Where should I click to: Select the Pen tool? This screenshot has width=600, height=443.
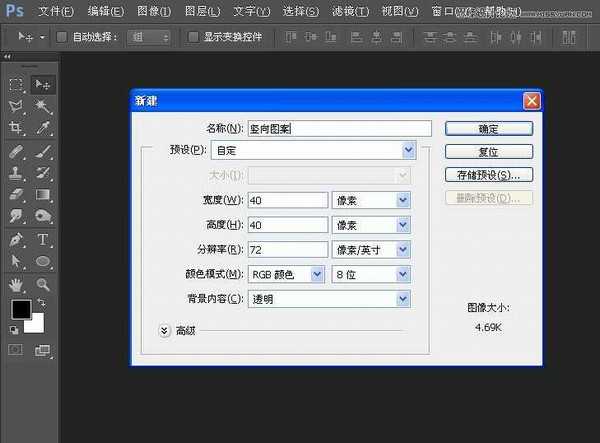coord(16,240)
